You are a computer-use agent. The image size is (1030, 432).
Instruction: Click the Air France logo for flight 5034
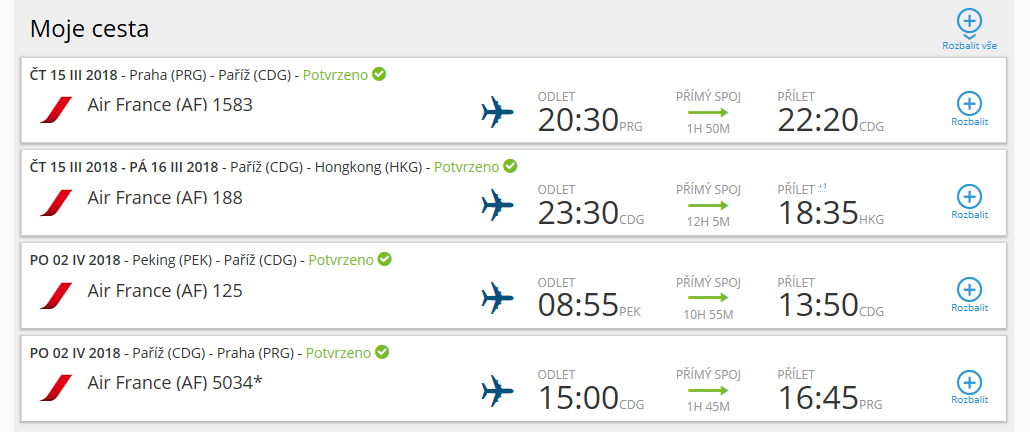pyautogui.click(x=56, y=389)
